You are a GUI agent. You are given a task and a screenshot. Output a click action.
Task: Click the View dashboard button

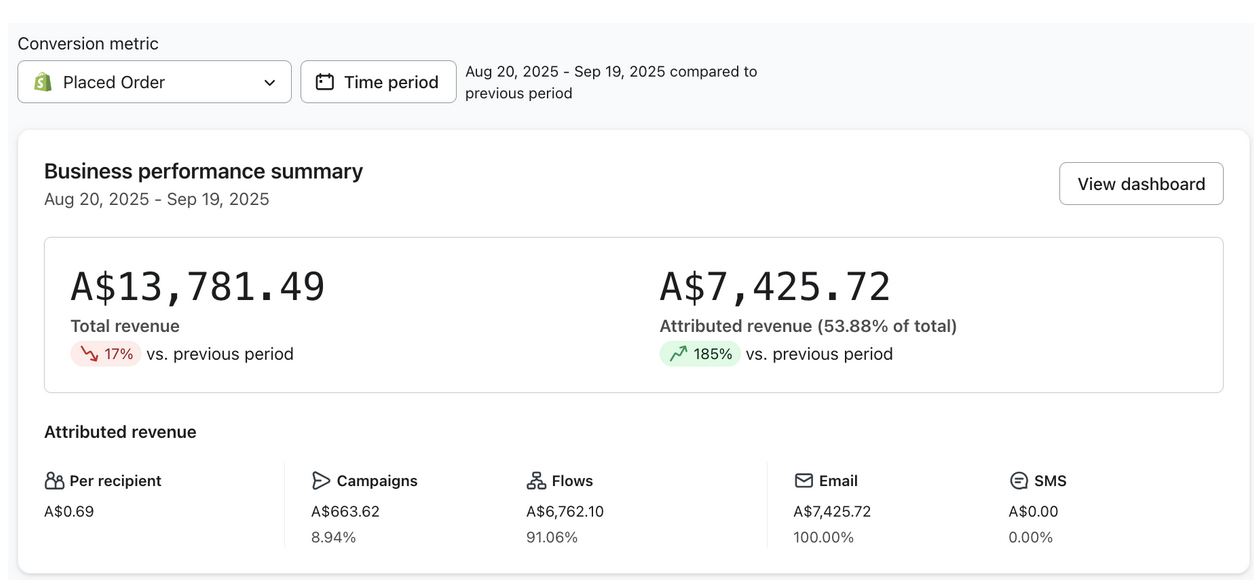[1141, 184]
